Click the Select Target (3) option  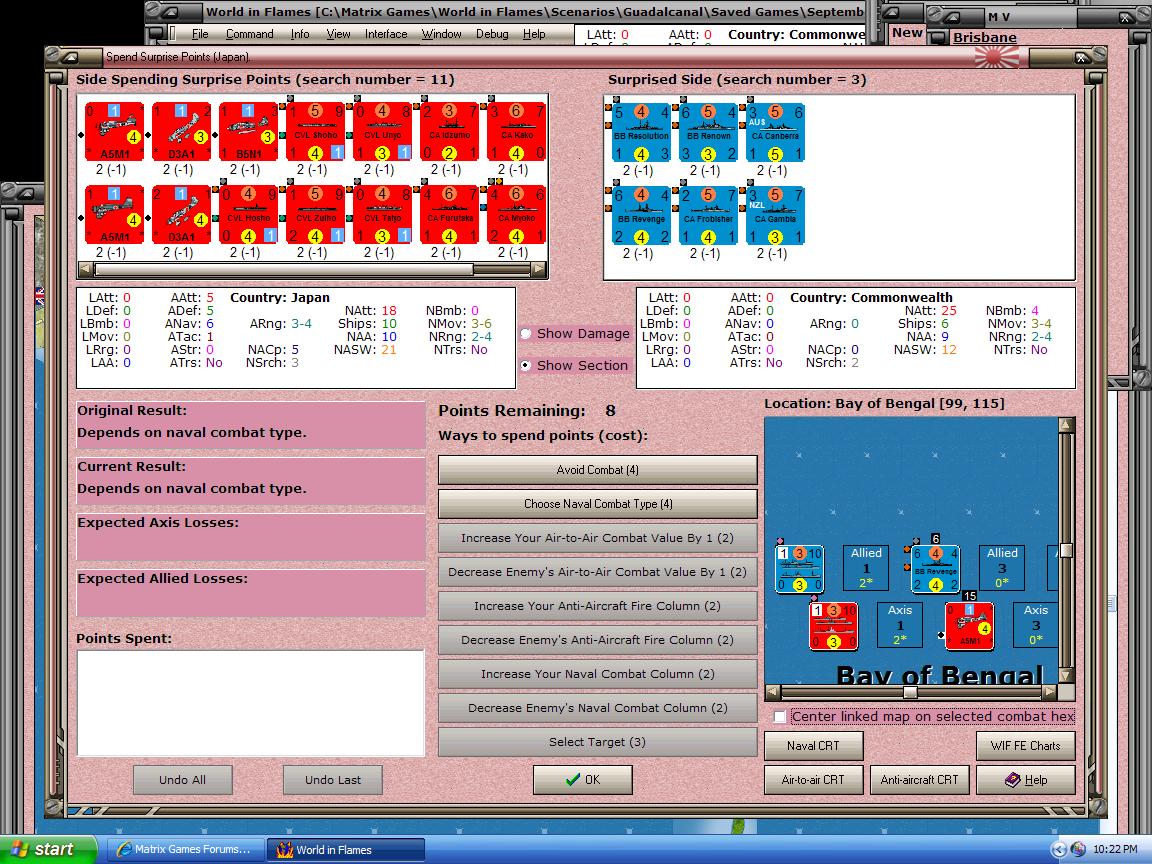tap(597, 742)
